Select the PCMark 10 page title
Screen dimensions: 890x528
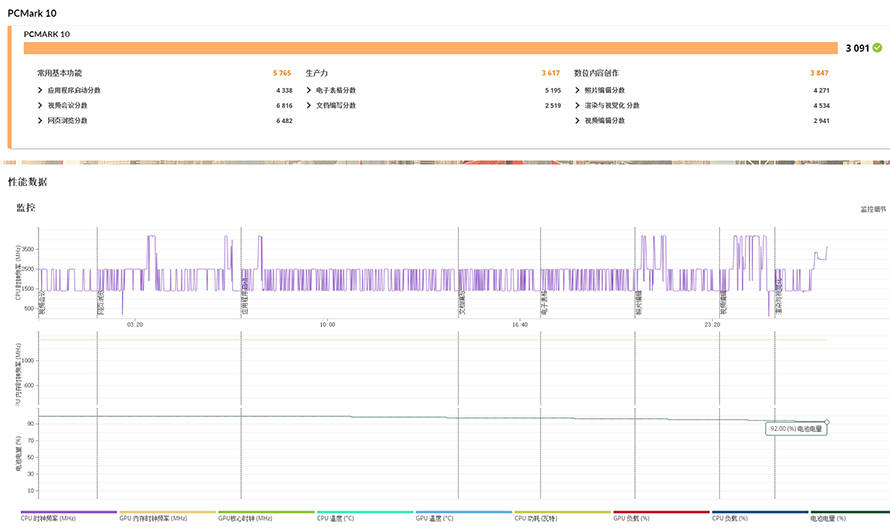point(32,13)
